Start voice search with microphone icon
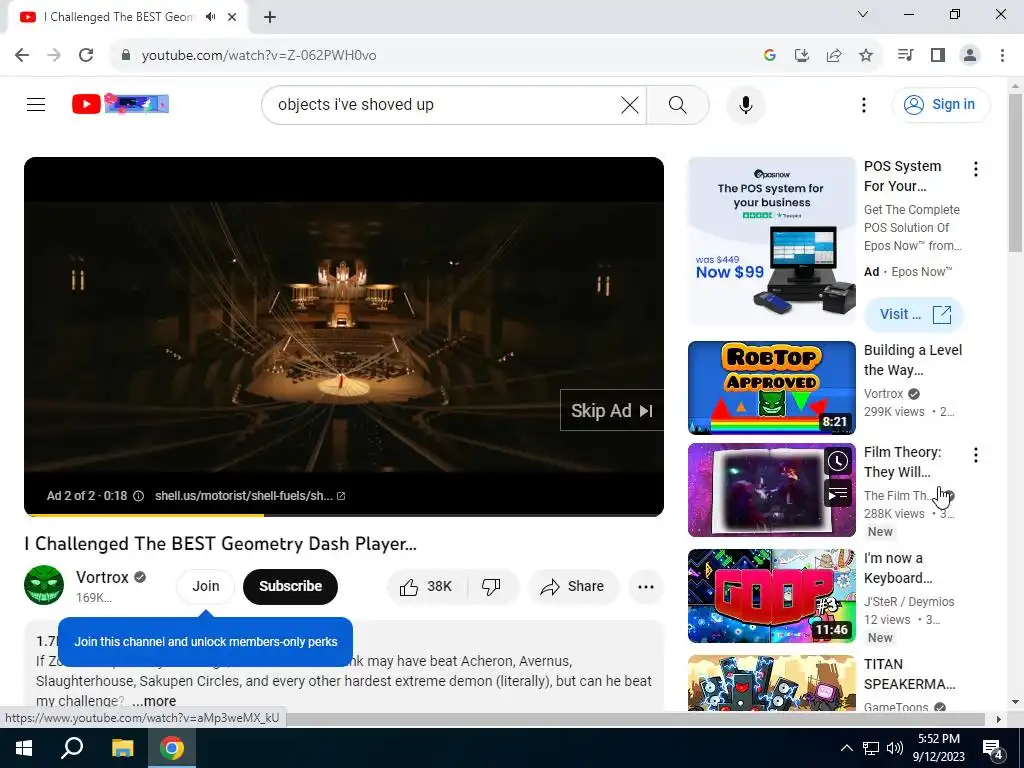Image resolution: width=1024 pixels, height=768 pixels. click(x=745, y=104)
